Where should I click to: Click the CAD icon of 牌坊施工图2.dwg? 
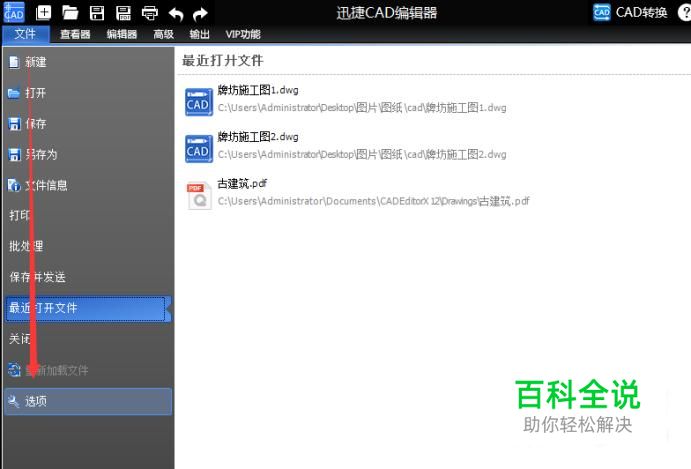[199, 149]
